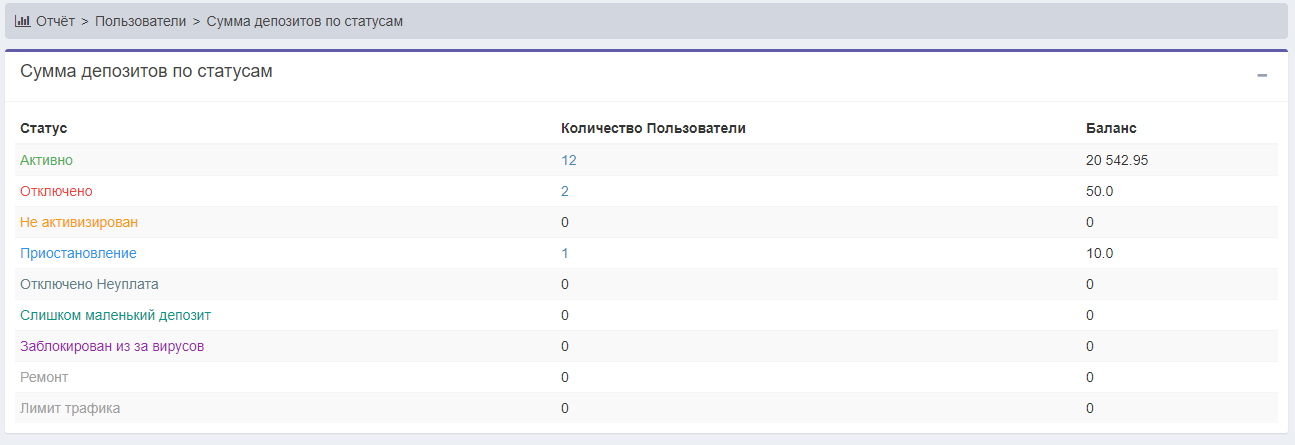This screenshot has height=445, width=1295.
Task: Click Сумма депозитов по статусам breadcrumb item
Action: click(x=304, y=21)
